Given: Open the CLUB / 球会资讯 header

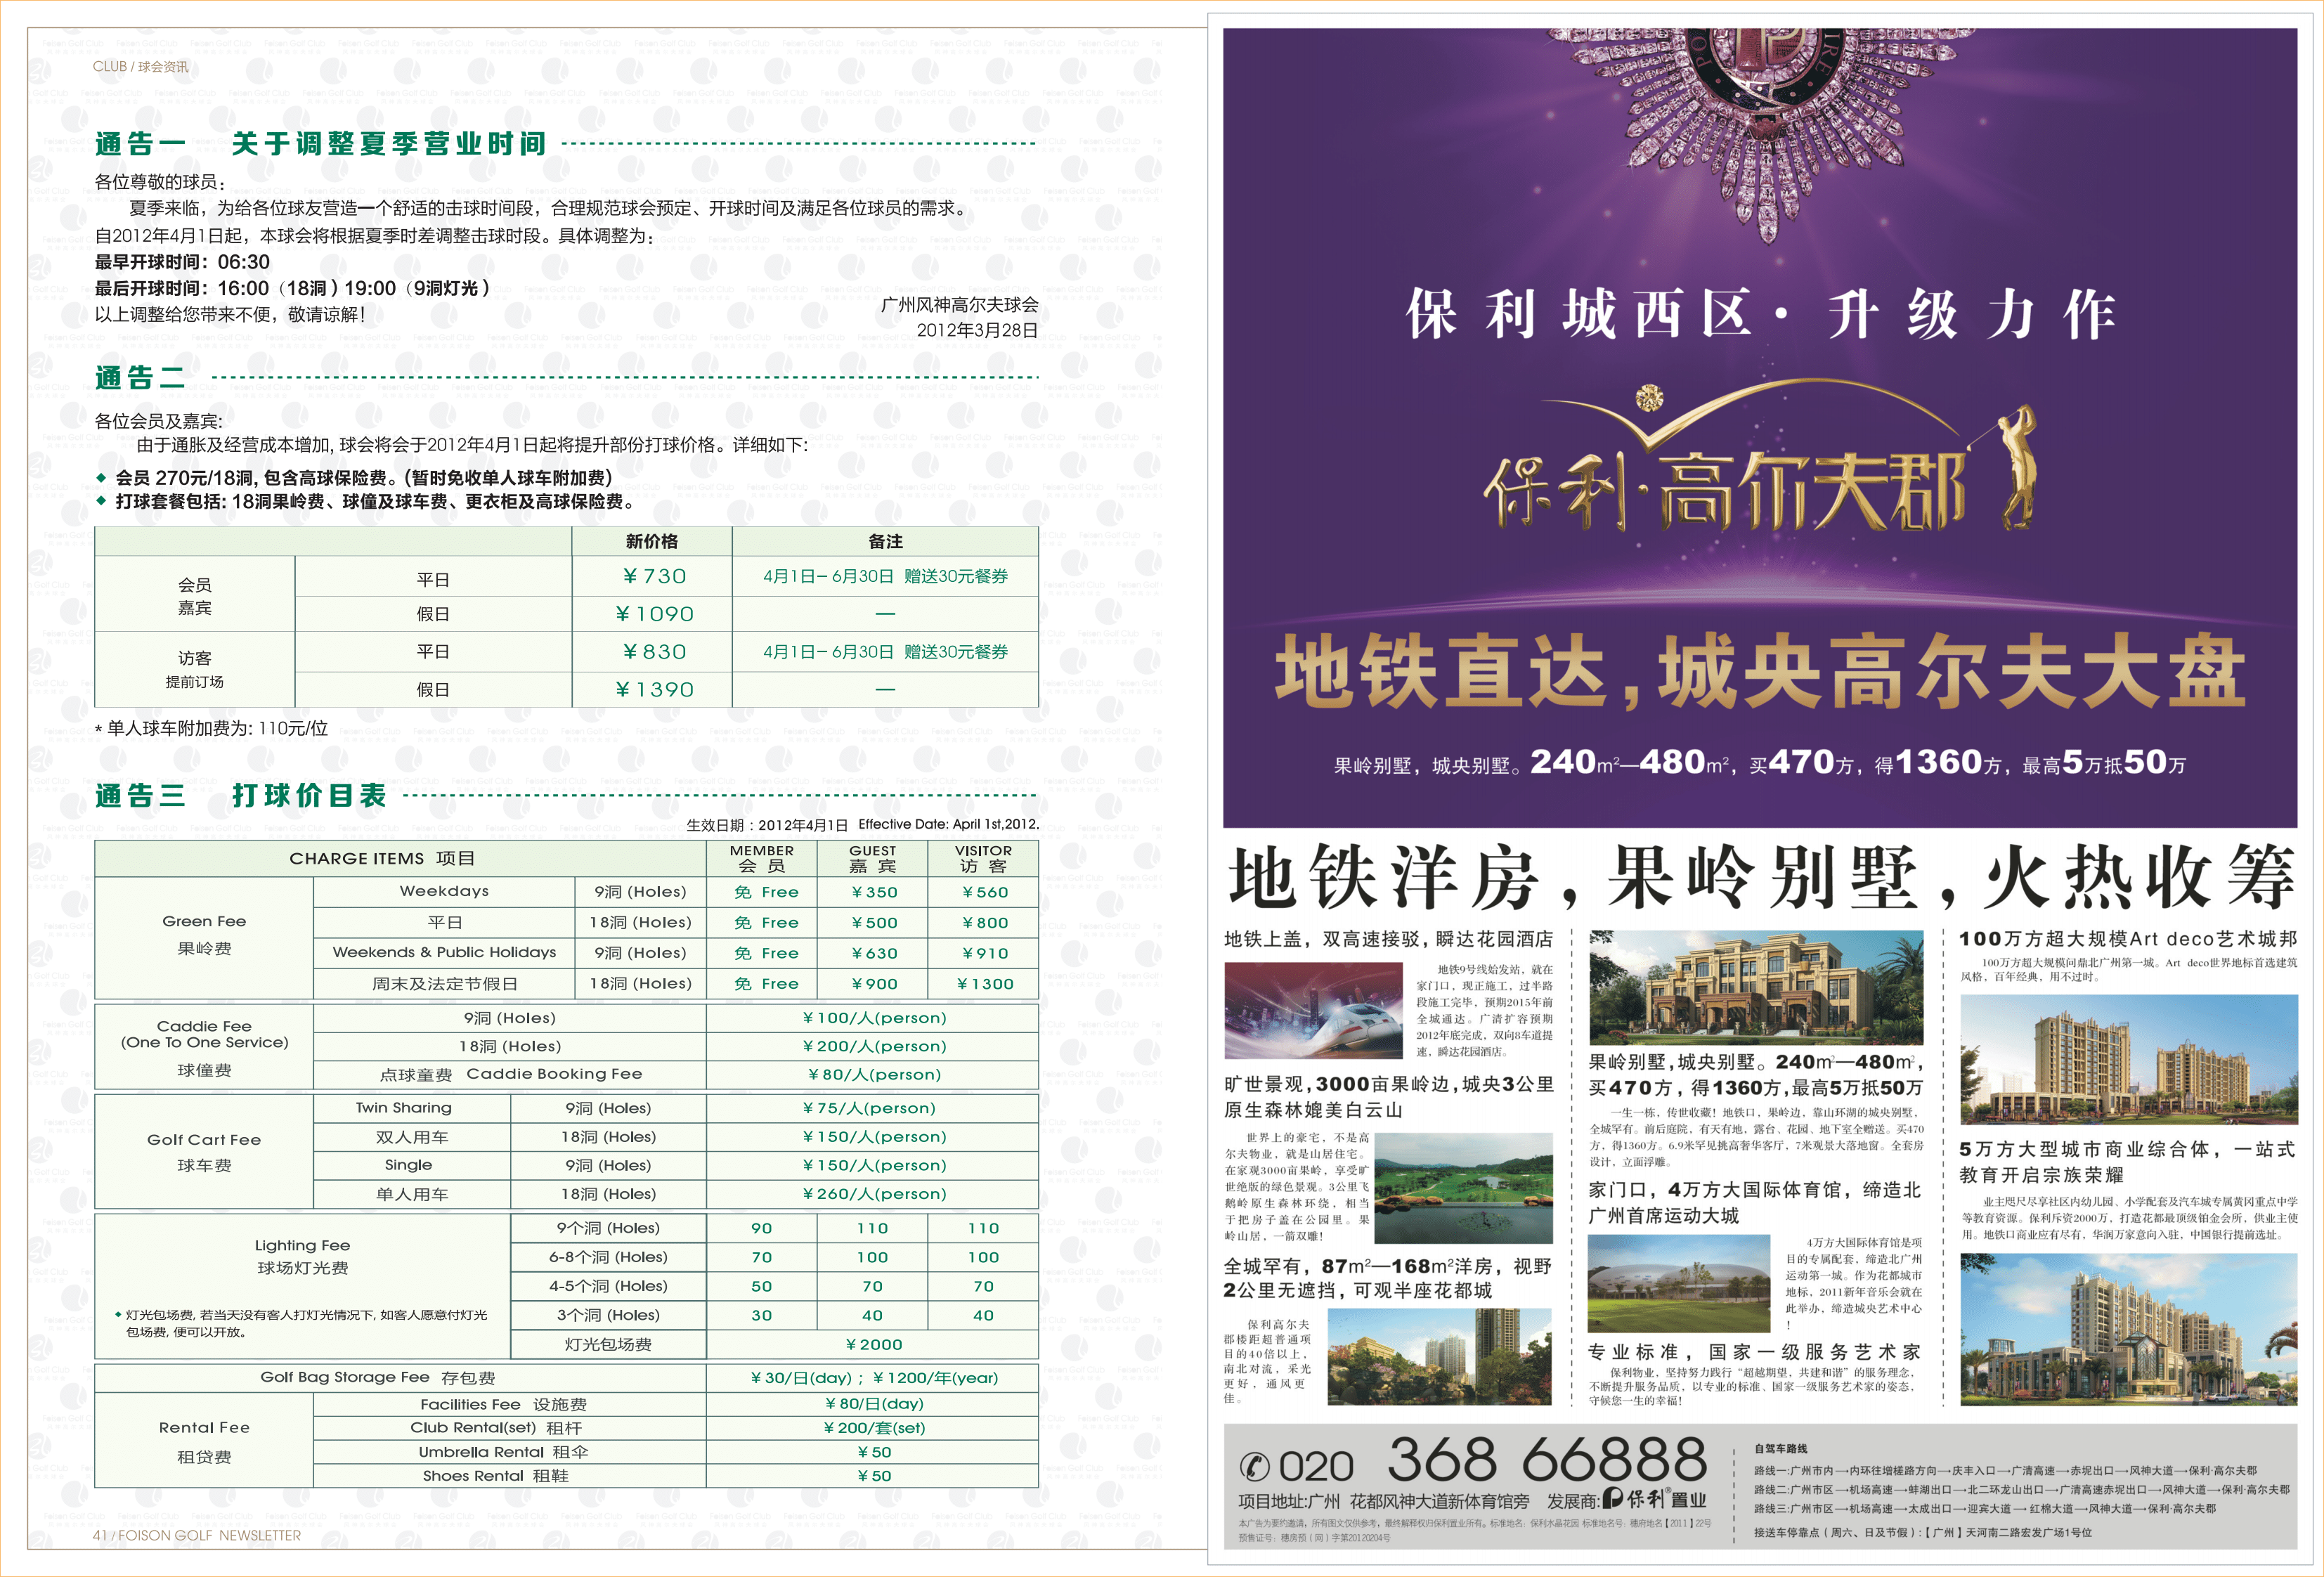Looking at the screenshot, I should (140, 67).
